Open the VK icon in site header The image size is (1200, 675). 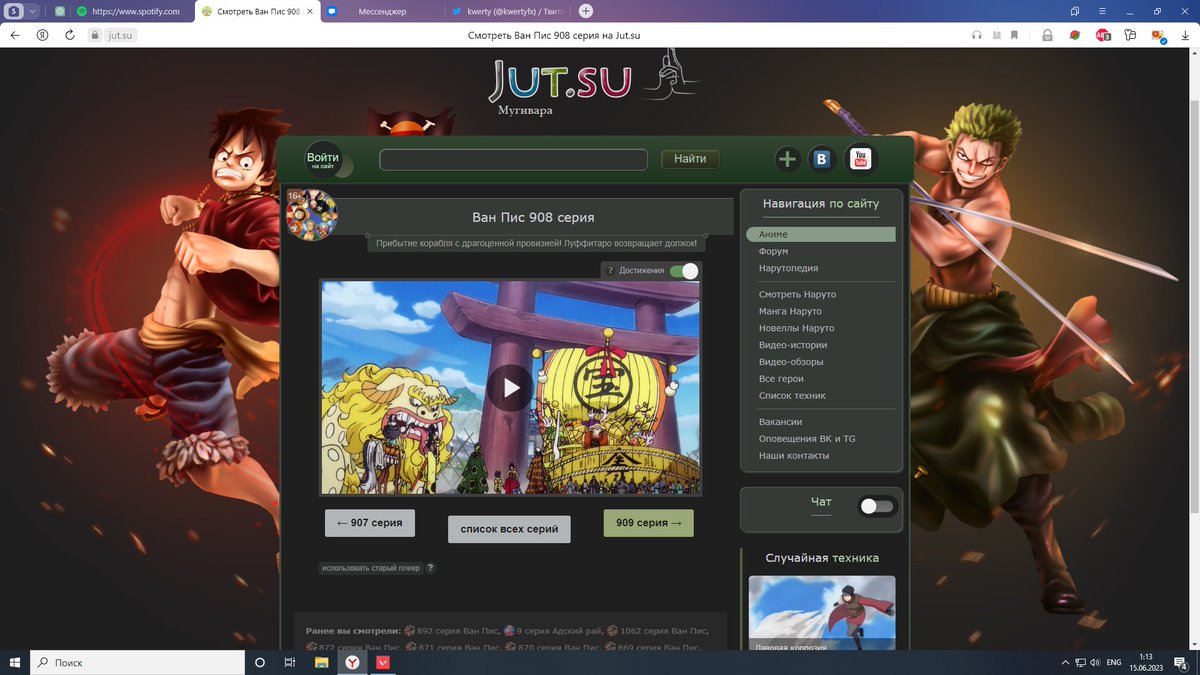point(822,159)
